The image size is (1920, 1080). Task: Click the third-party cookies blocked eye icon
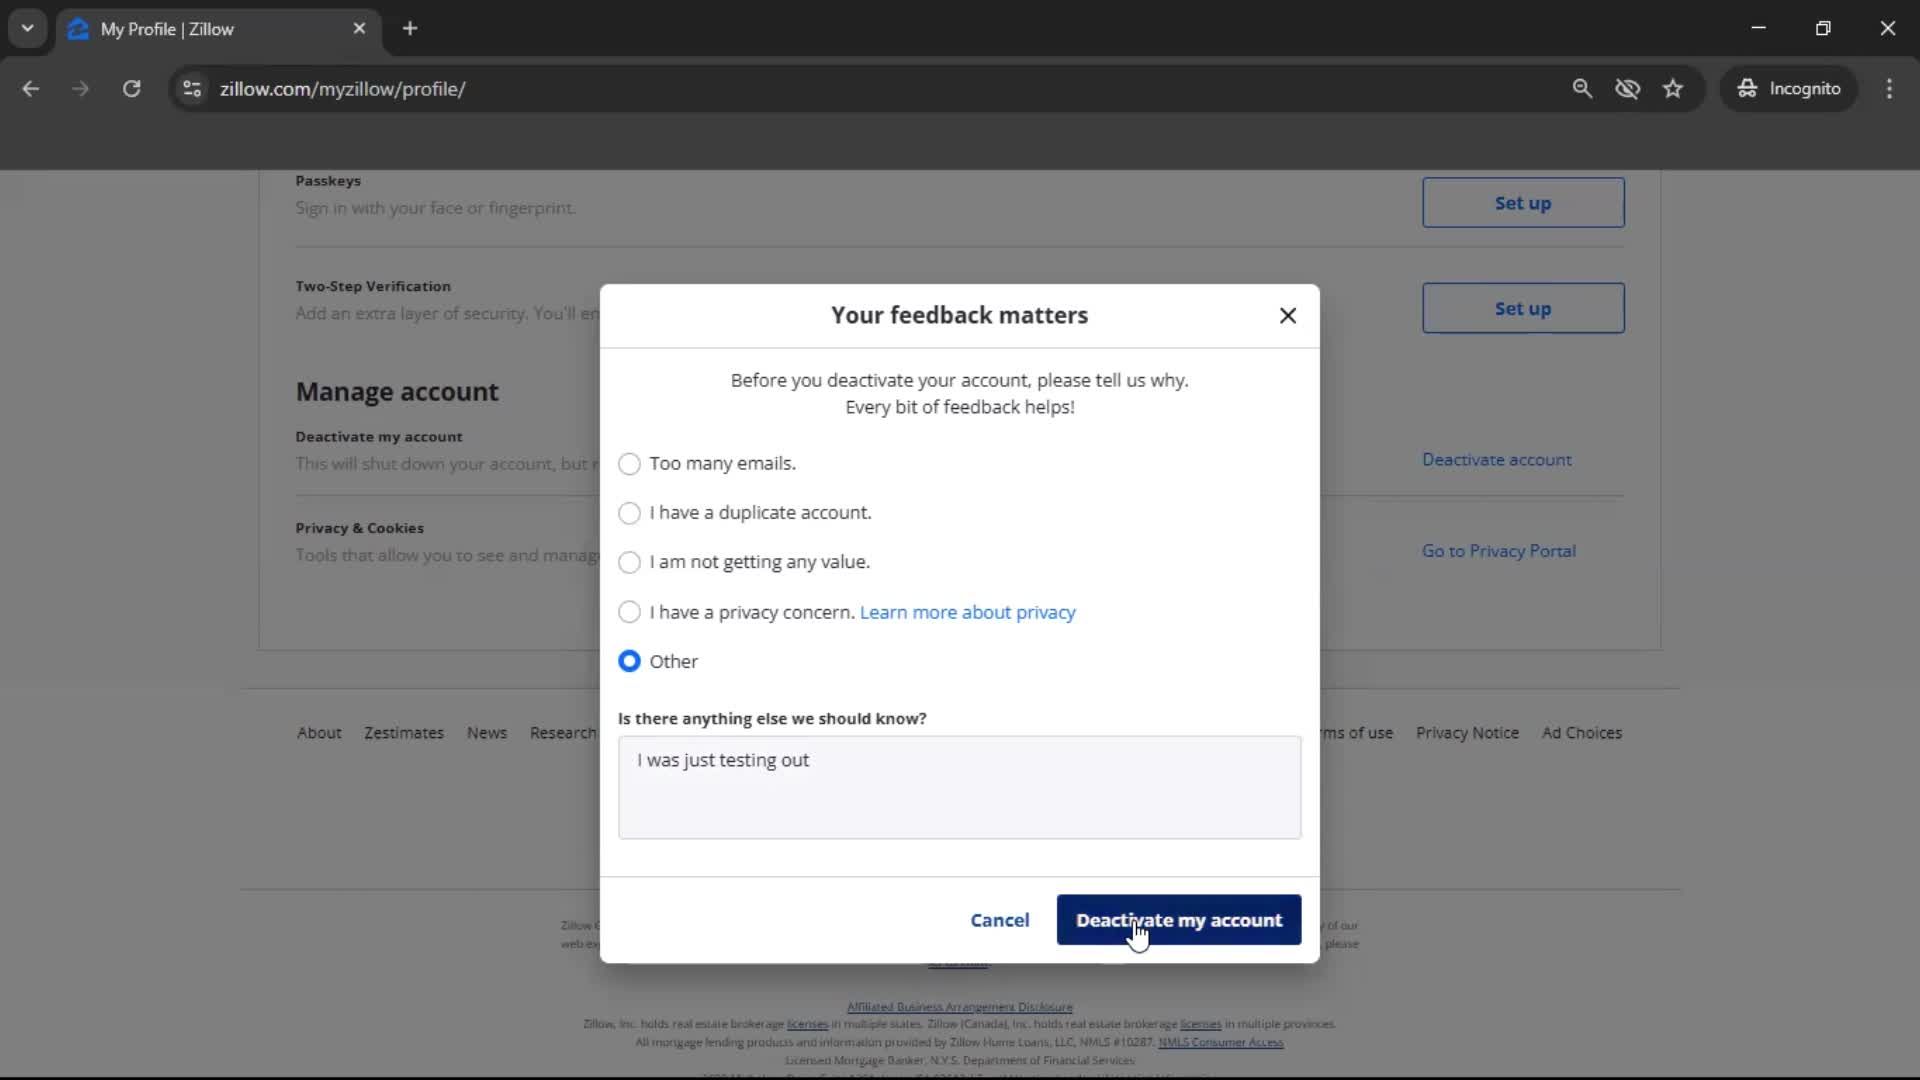point(1627,89)
